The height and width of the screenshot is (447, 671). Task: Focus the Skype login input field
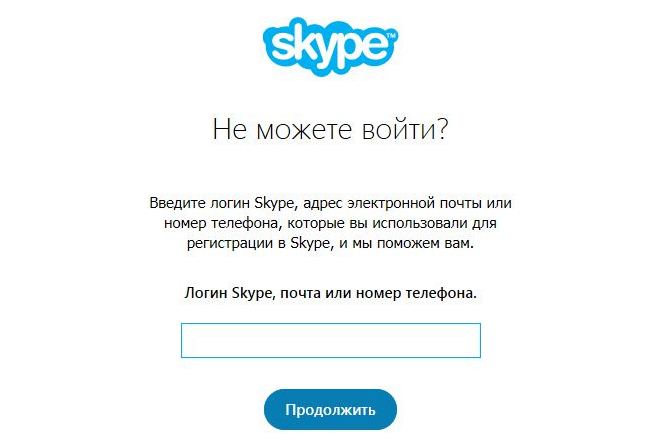(331, 340)
